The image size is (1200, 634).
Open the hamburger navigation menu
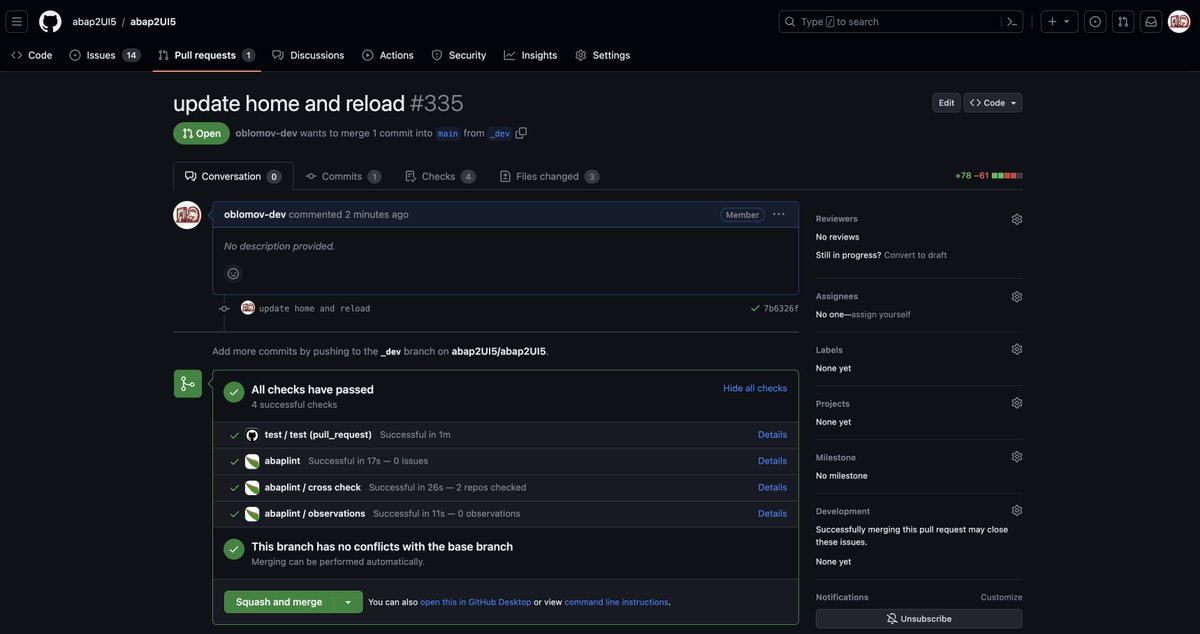[x=17, y=21]
